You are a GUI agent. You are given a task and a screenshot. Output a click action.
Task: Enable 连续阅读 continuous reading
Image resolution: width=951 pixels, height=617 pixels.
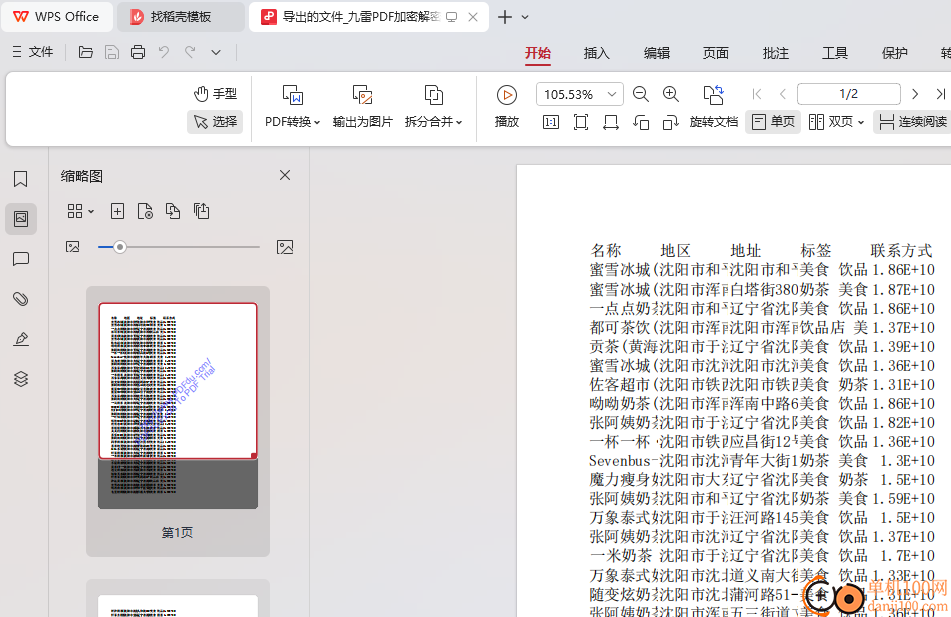pyautogui.click(x=913, y=122)
